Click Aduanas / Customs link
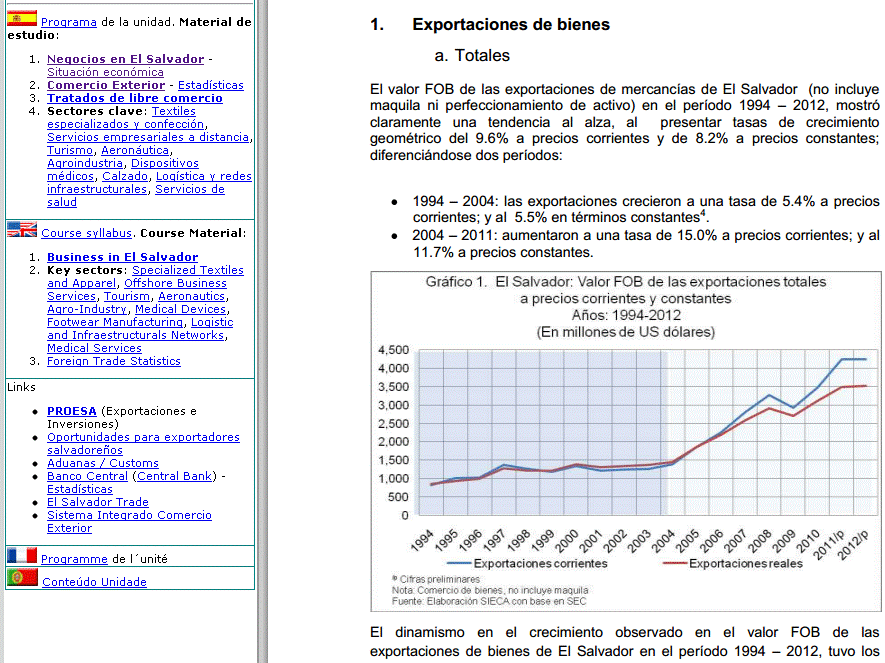Viewport: 885px width, 663px height. 101,463
